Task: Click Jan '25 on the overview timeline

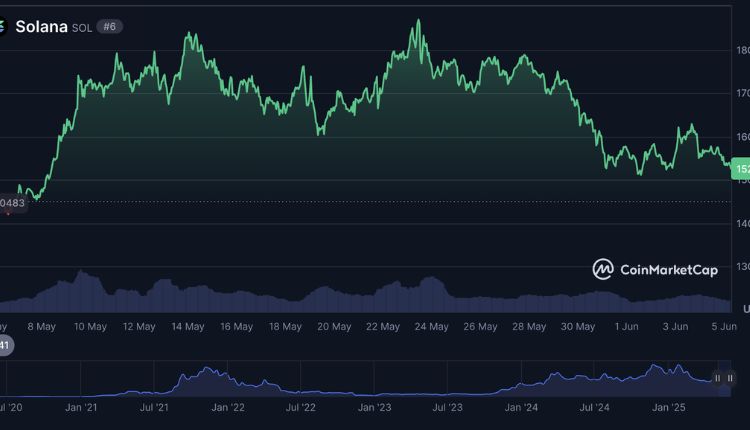Action: click(x=669, y=408)
